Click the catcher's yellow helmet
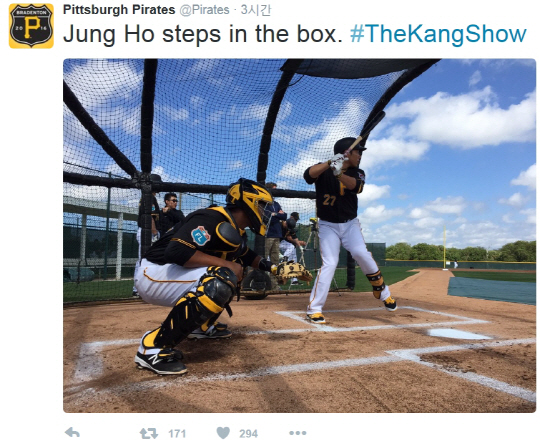The image size is (540, 441). click(x=250, y=203)
